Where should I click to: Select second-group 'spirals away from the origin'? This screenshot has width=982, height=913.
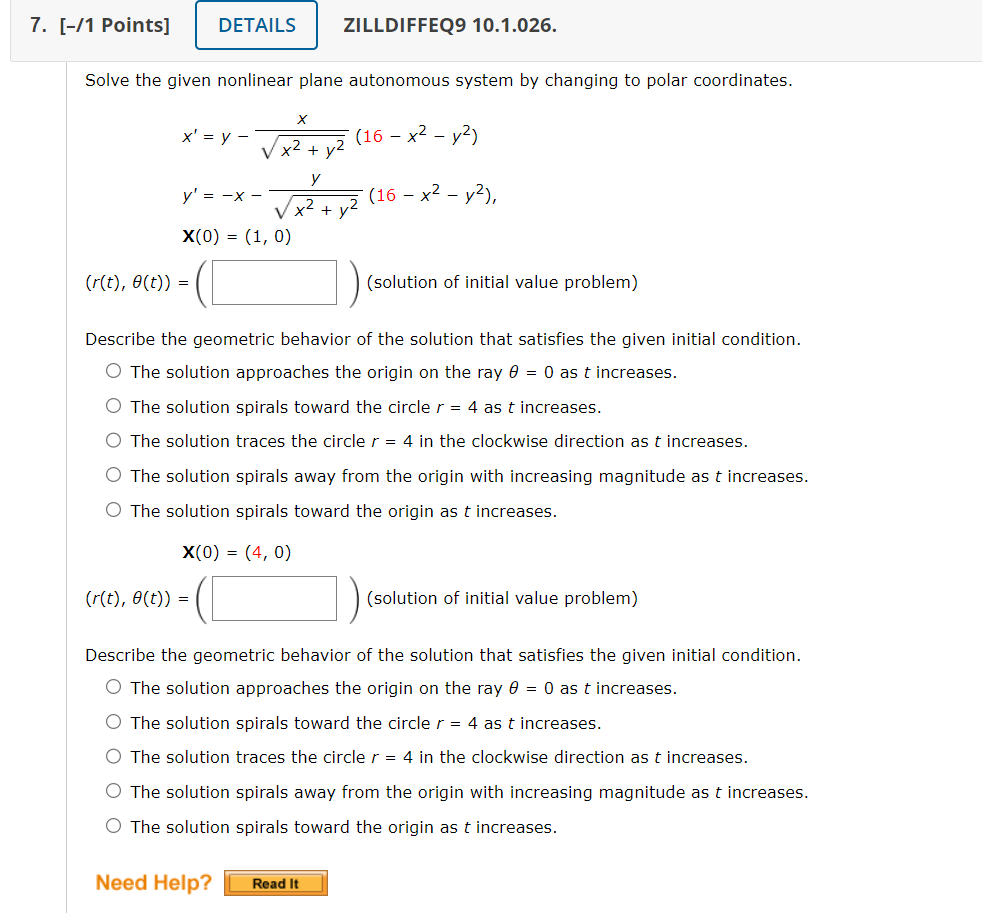113,791
